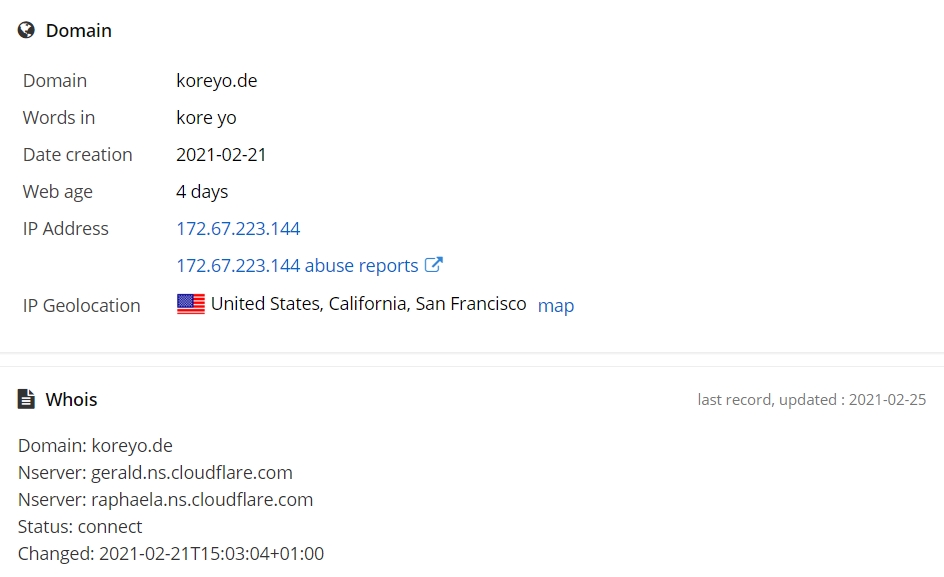The height and width of the screenshot is (577, 944).
Task: Click the Domain section heading
Action: pos(79,30)
